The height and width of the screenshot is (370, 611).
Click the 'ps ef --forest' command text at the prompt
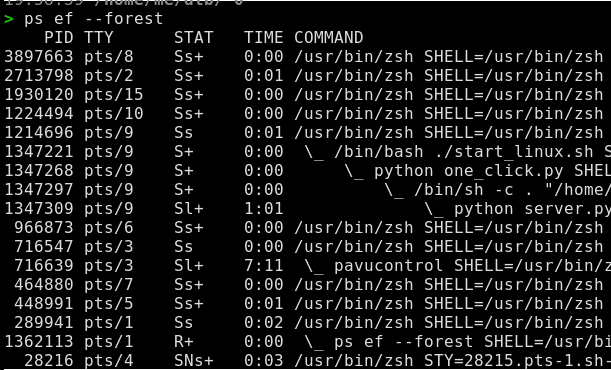point(93,19)
